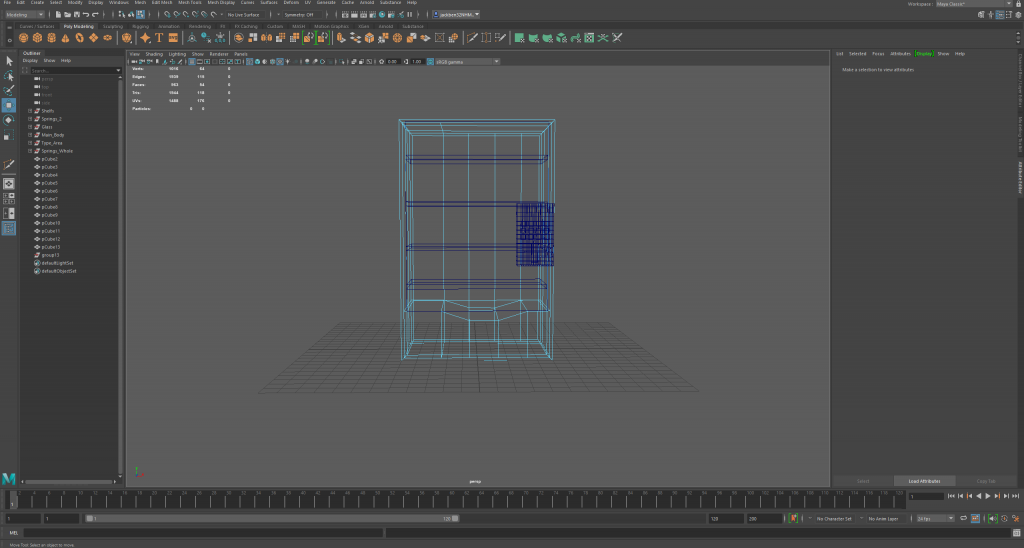
Task: Select the Lasso tool in the toolbox
Action: [9, 76]
